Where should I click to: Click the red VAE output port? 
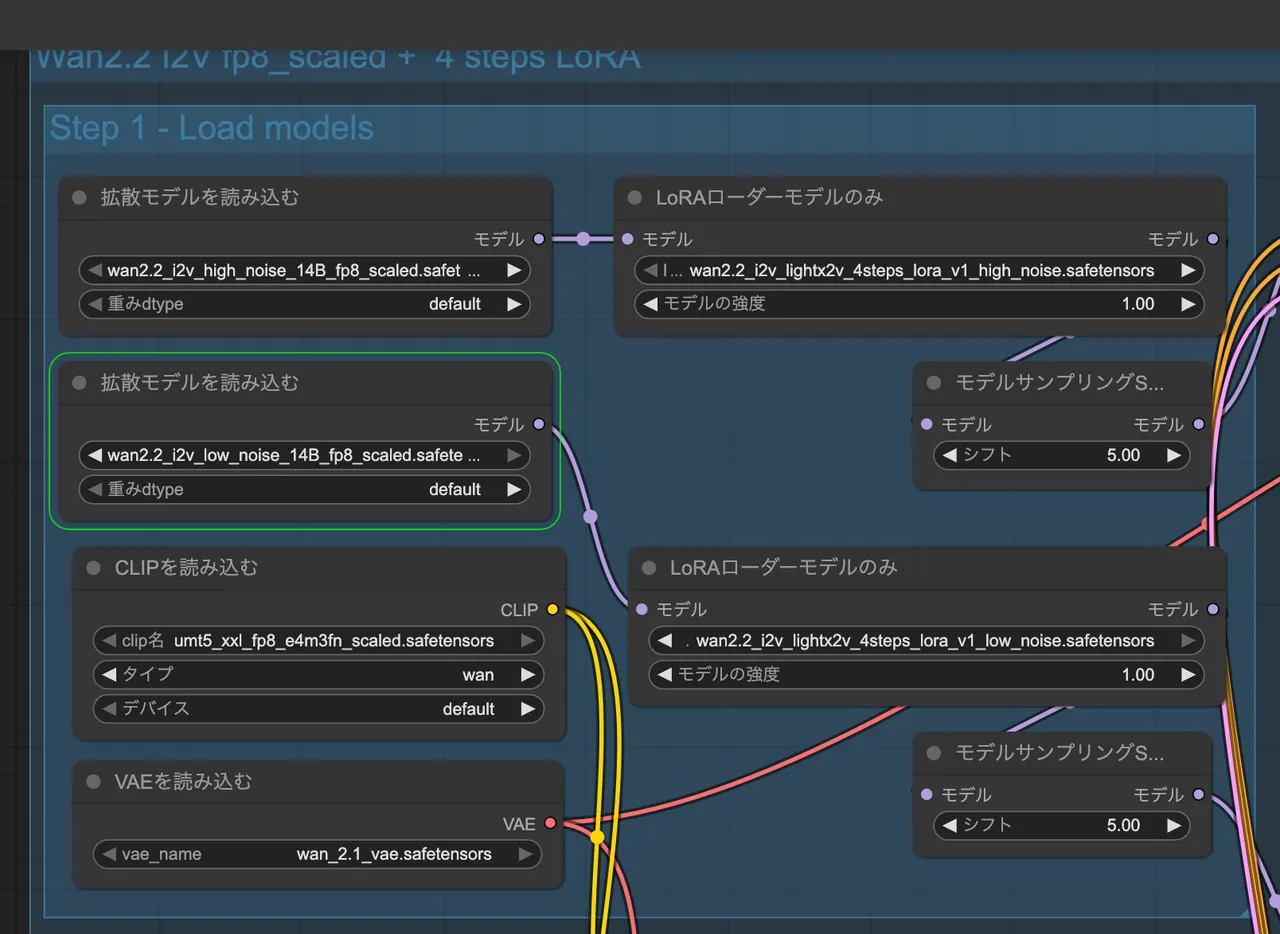tap(550, 824)
